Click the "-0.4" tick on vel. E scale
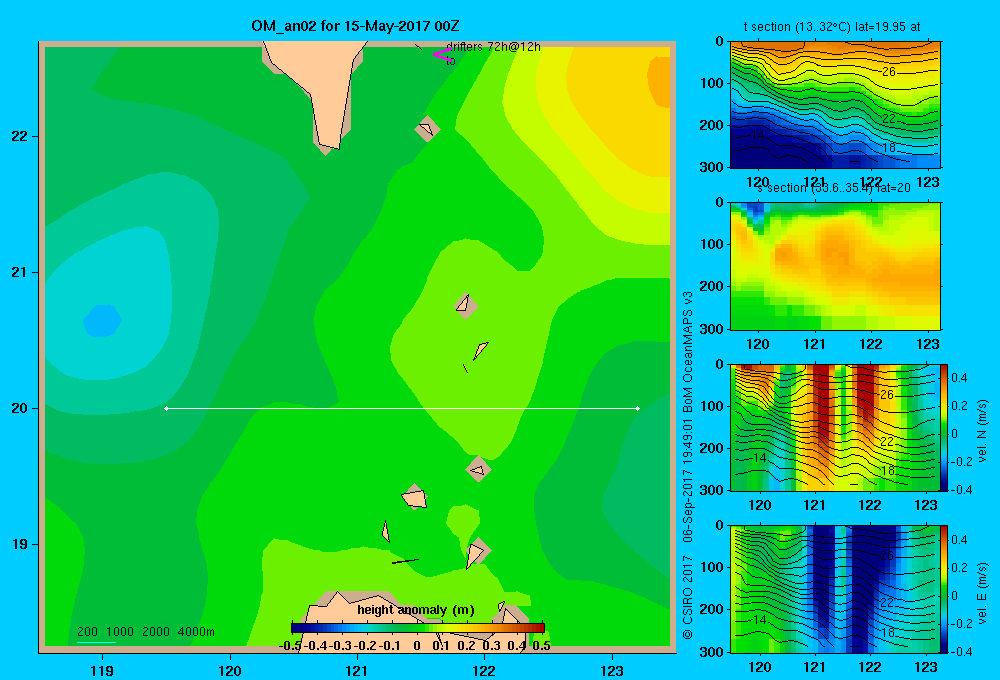The height and width of the screenshot is (680, 1000). point(961,651)
